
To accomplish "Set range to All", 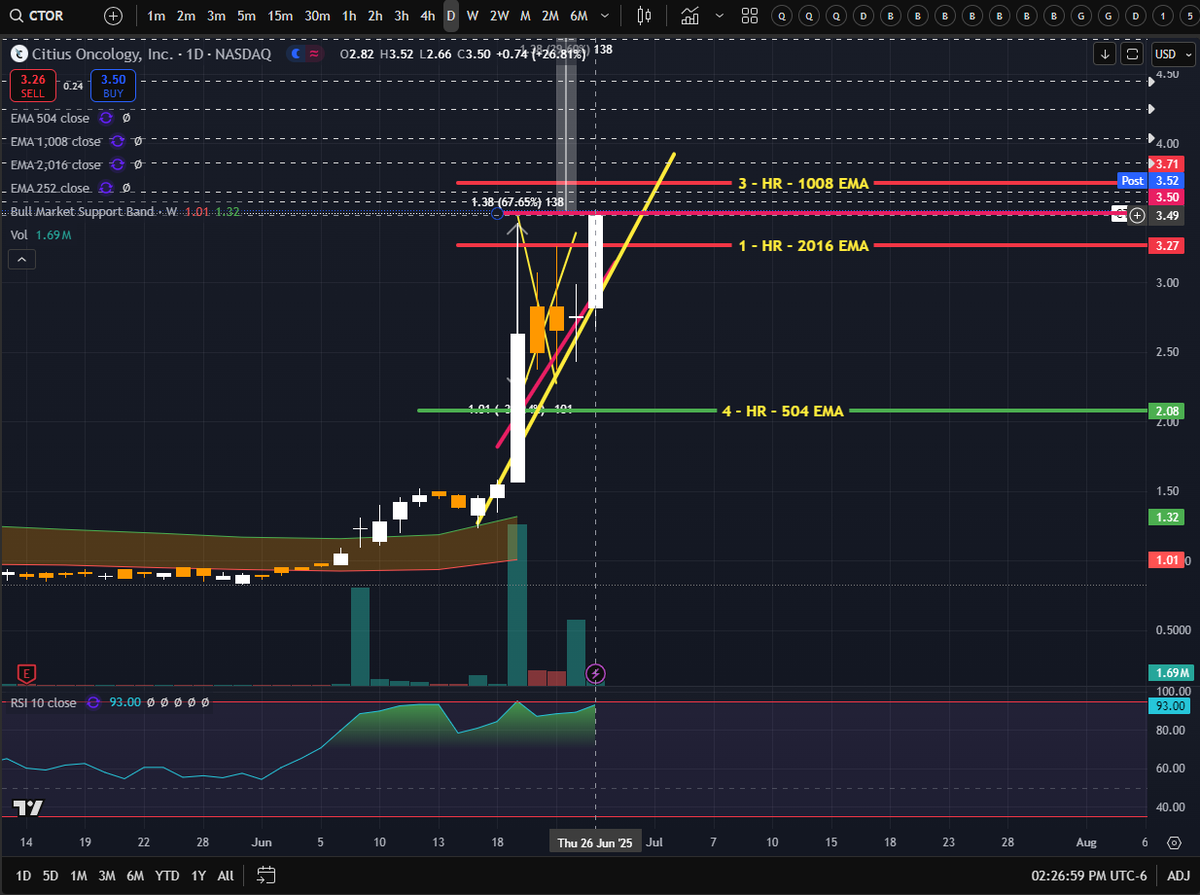I will 225,876.
